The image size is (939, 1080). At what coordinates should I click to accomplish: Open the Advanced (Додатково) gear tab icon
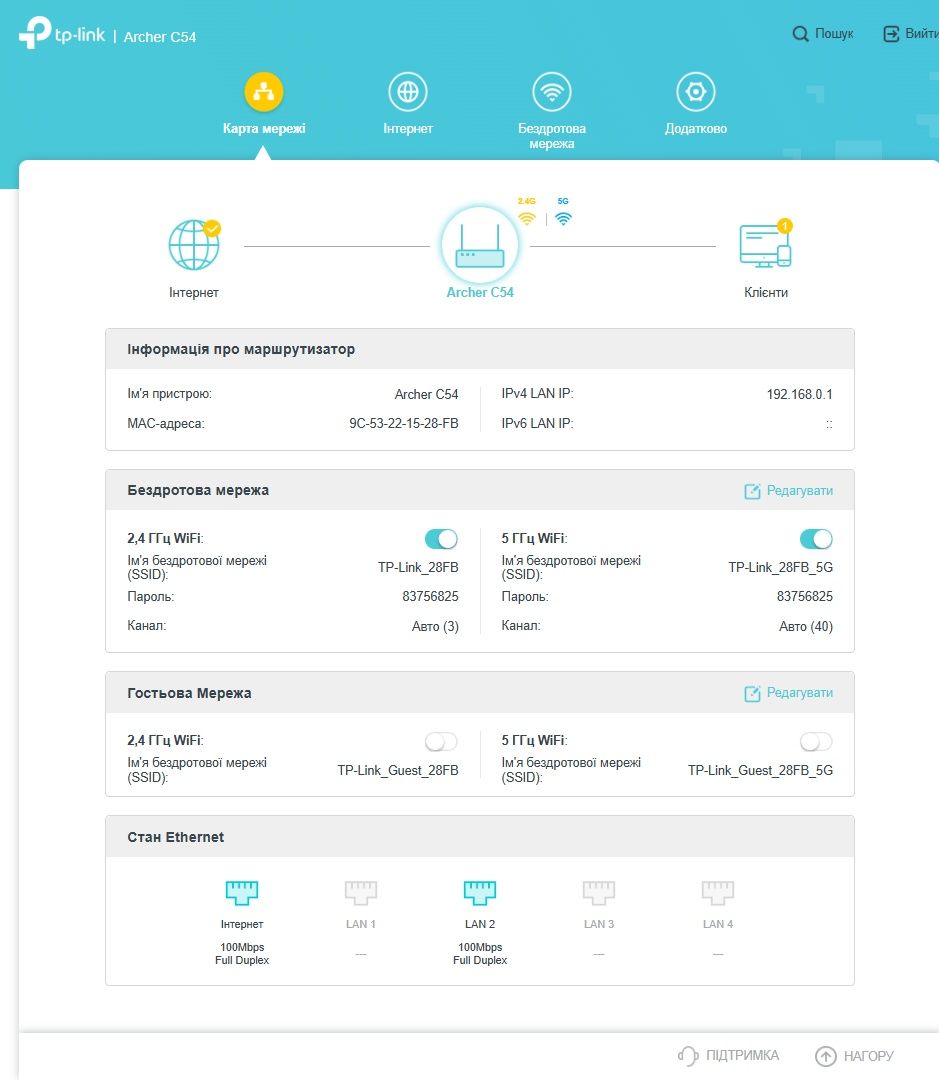click(696, 92)
